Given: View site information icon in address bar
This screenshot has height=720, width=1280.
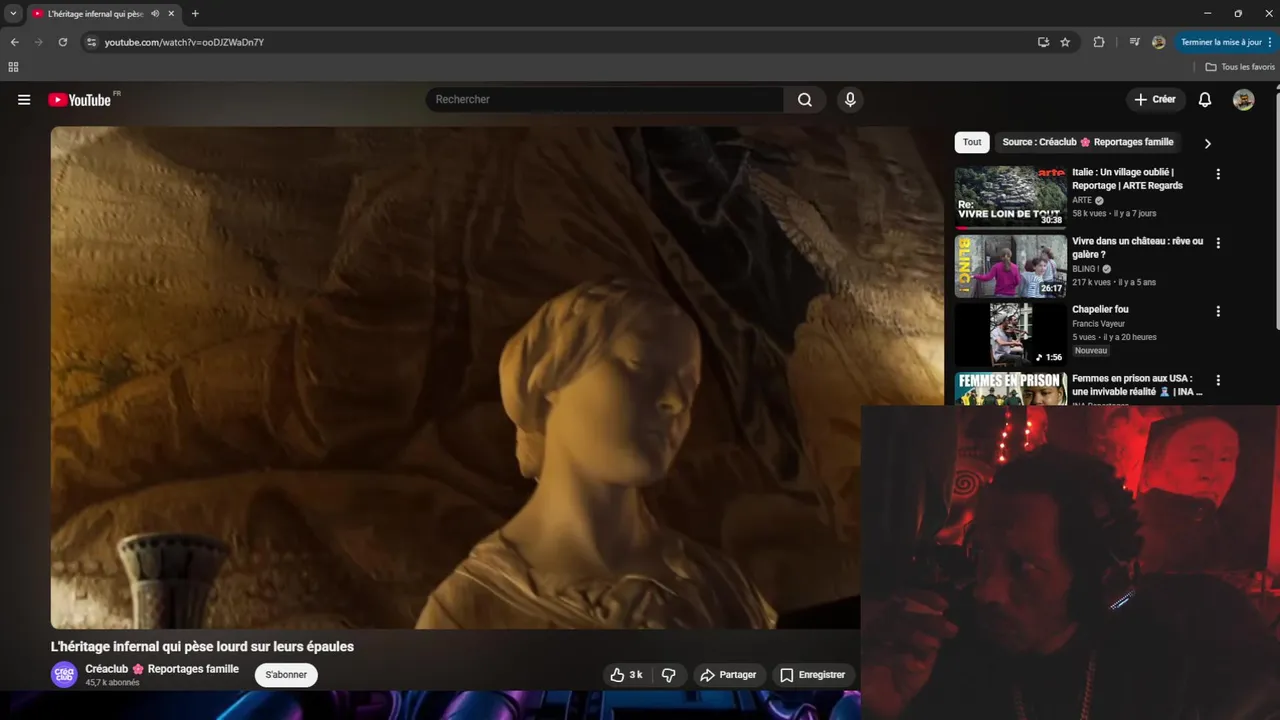Looking at the screenshot, I should (91, 42).
